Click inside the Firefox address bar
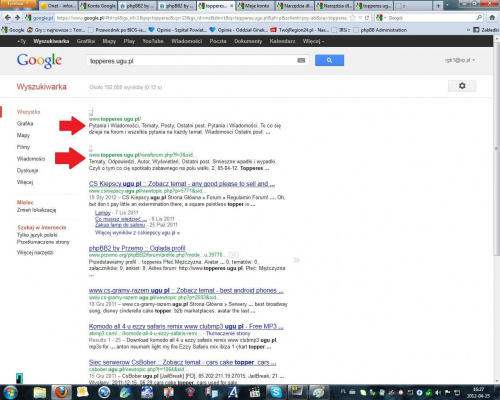 coord(202,18)
